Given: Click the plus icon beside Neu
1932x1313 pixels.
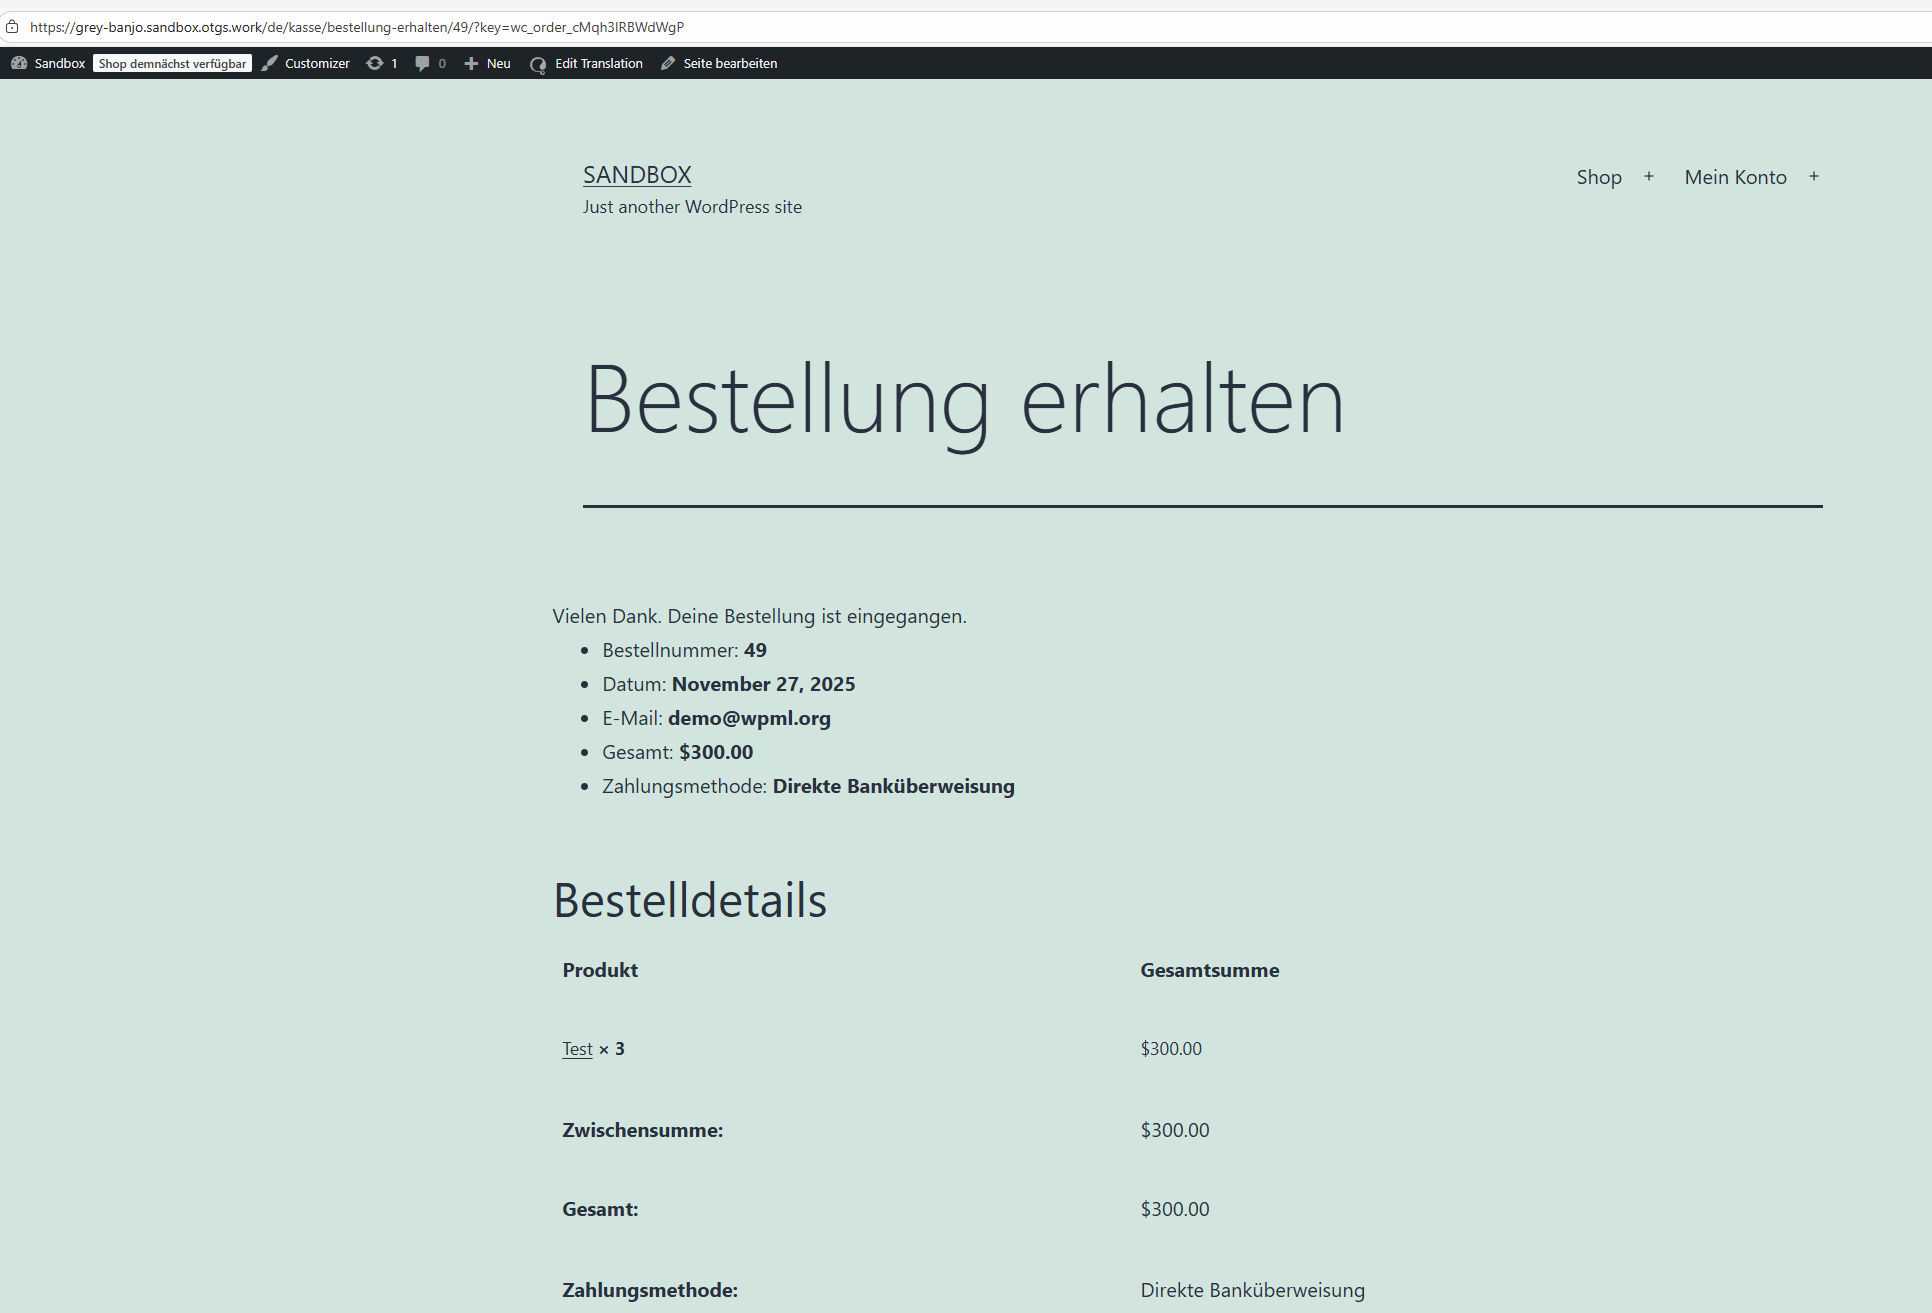Looking at the screenshot, I should [x=471, y=63].
